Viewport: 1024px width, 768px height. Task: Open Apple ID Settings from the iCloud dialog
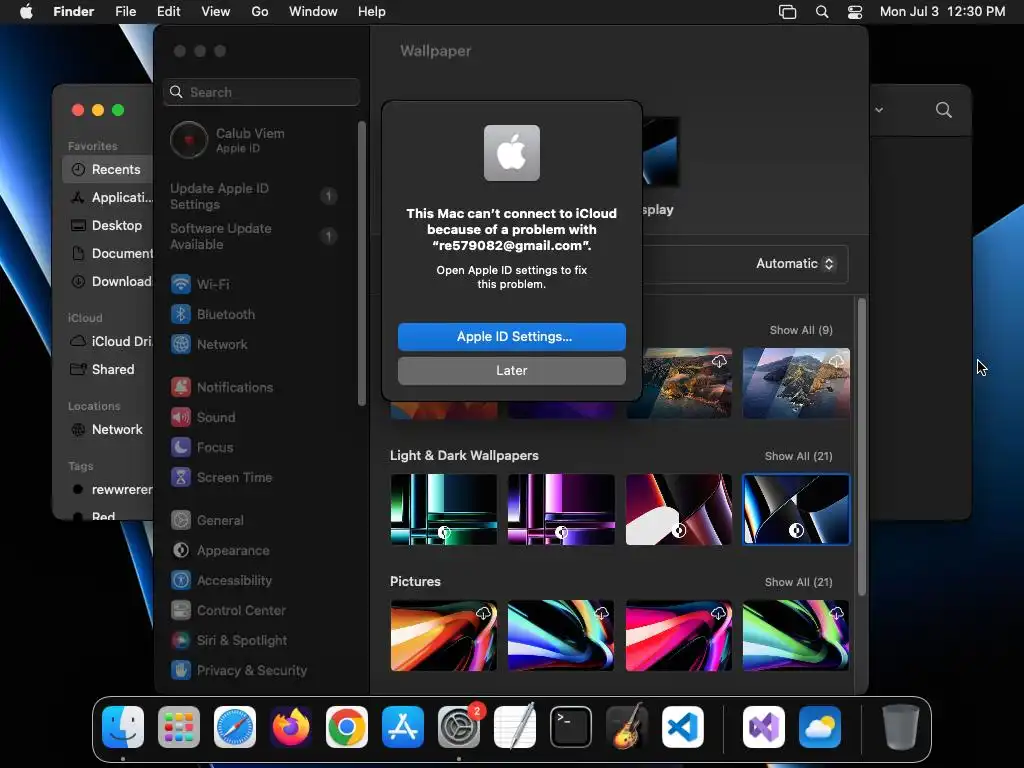[511, 336]
